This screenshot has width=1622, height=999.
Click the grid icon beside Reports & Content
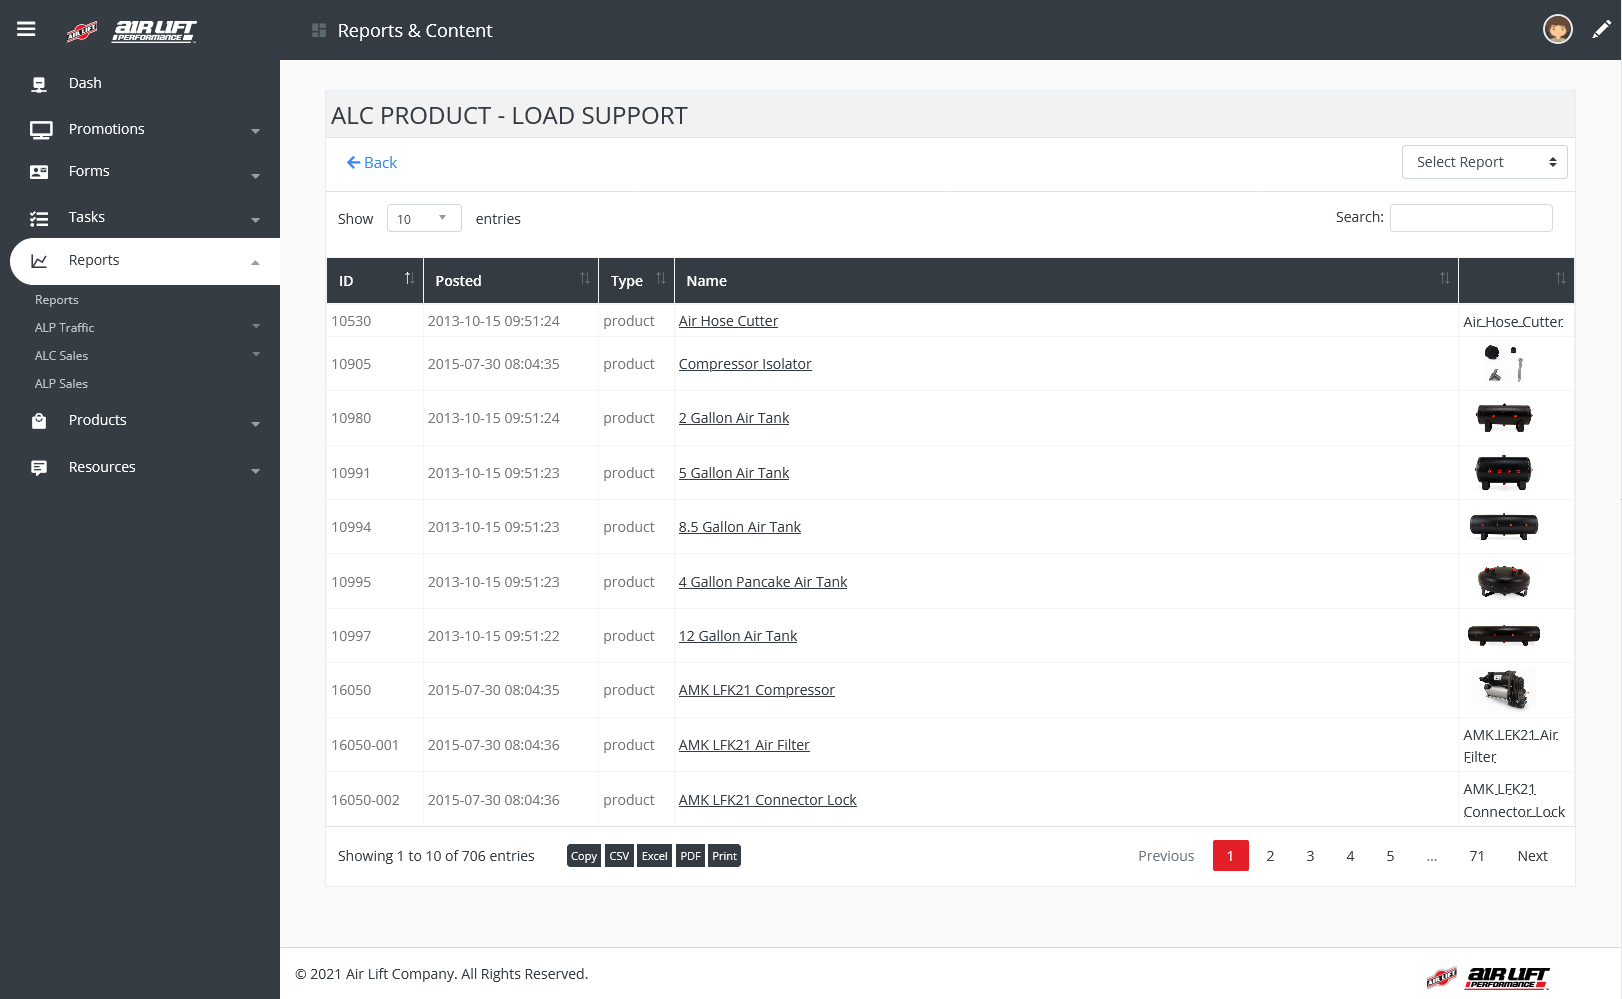tap(319, 30)
